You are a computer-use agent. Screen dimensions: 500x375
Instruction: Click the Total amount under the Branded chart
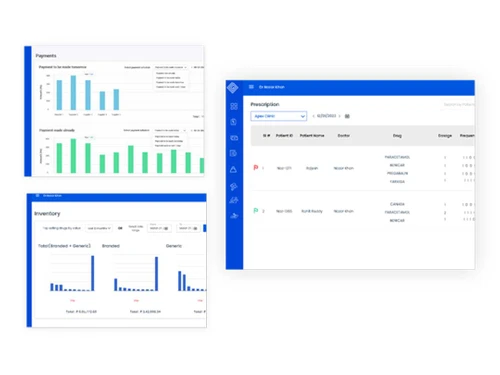click(x=145, y=312)
